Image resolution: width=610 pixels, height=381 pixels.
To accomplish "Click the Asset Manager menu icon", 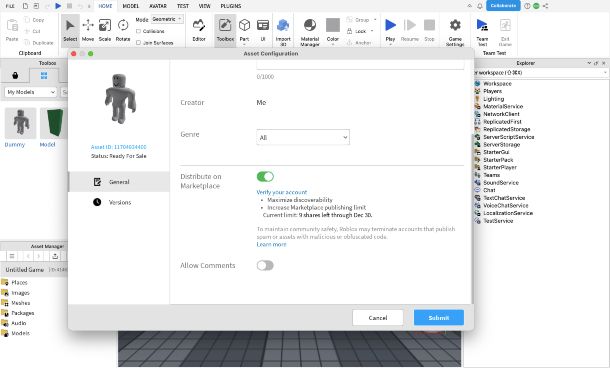I will (12, 256).
